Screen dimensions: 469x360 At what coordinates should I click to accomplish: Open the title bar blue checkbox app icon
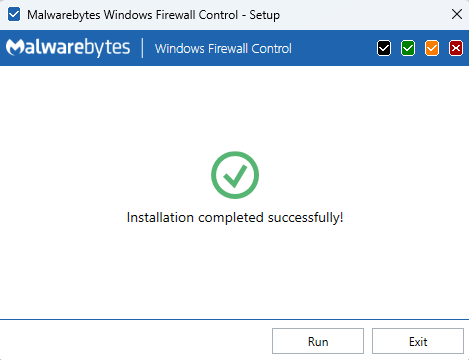[x=14, y=15]
